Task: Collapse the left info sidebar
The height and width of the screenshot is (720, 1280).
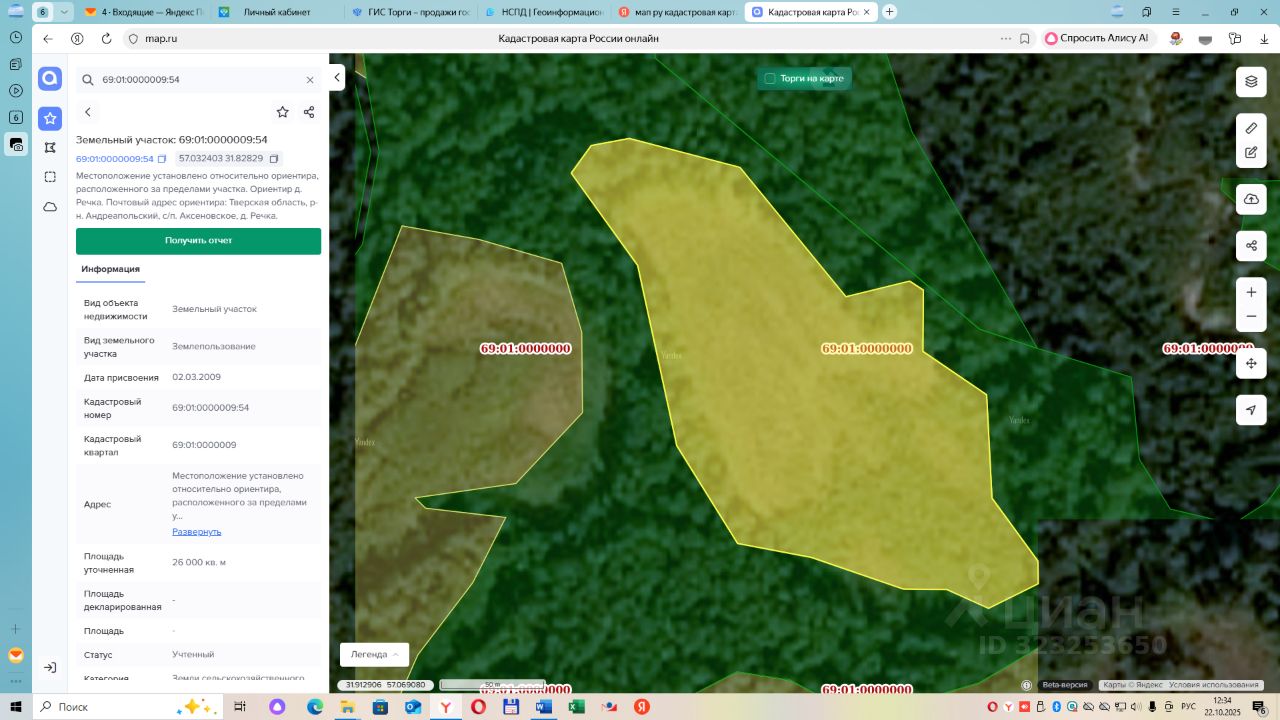Action: pyautogui.click(x=338, y=78)
